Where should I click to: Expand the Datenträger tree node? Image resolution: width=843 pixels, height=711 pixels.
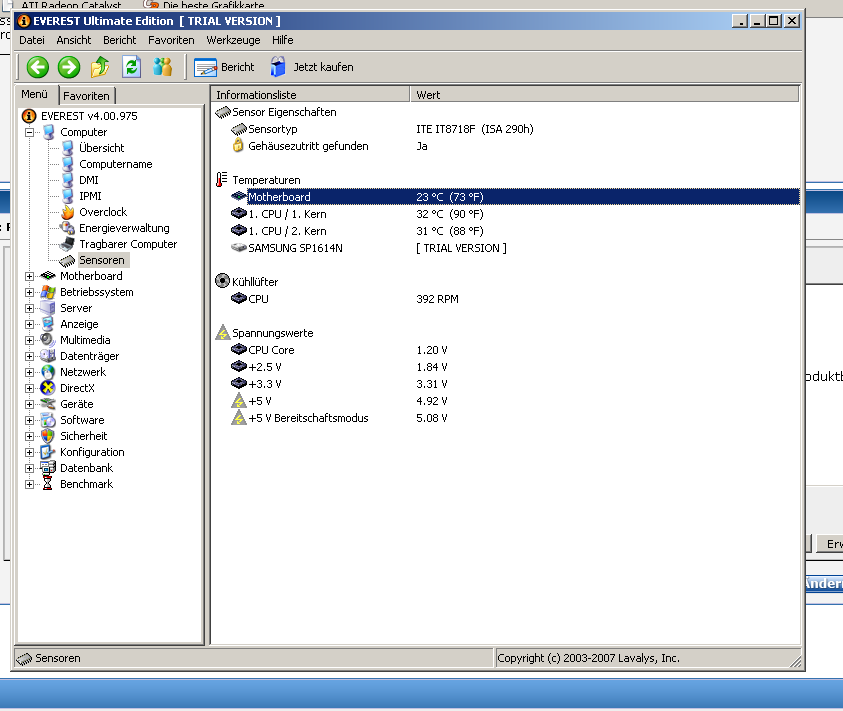[x=30, y=357]
